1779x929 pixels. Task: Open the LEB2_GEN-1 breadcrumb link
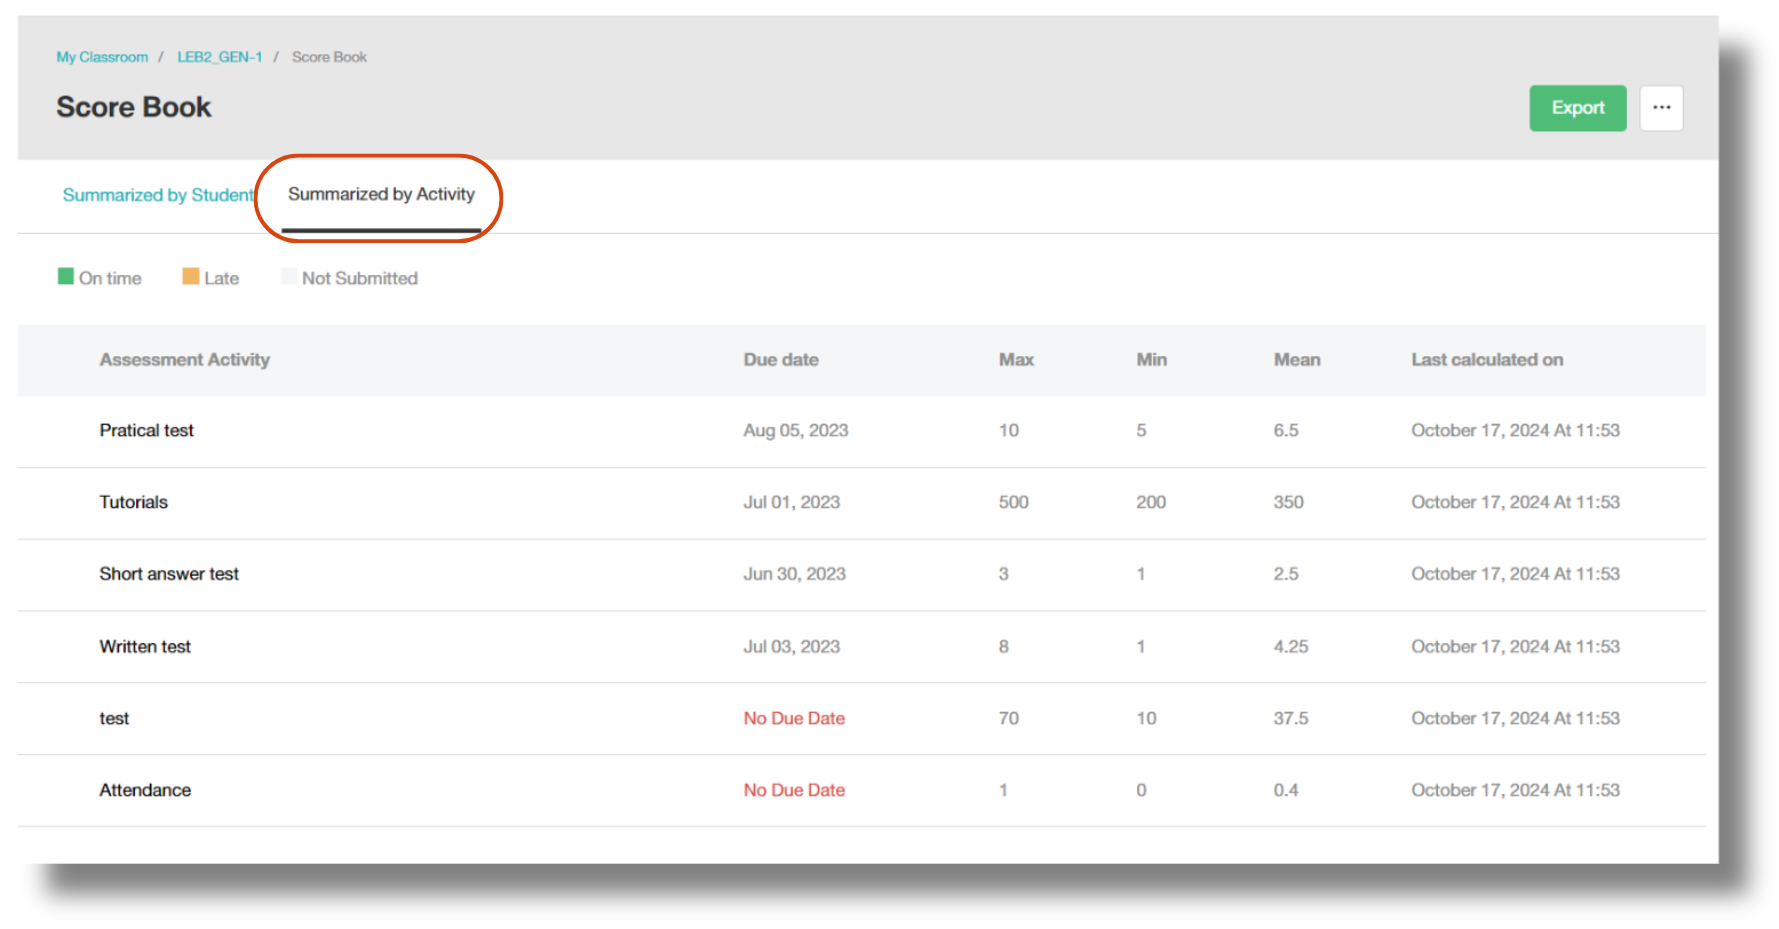pyautogui.click(x=219, y=57)
